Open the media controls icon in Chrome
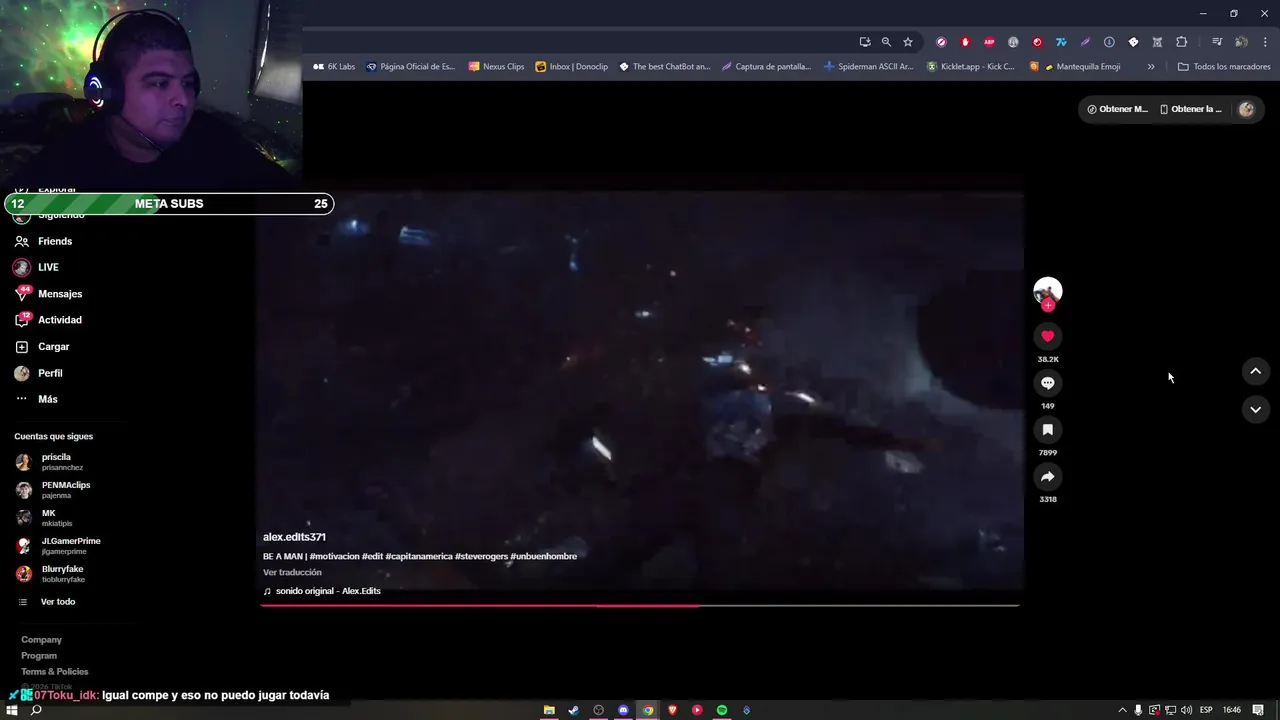Screen dimensions: 1280x720 tap(1217, 42)
